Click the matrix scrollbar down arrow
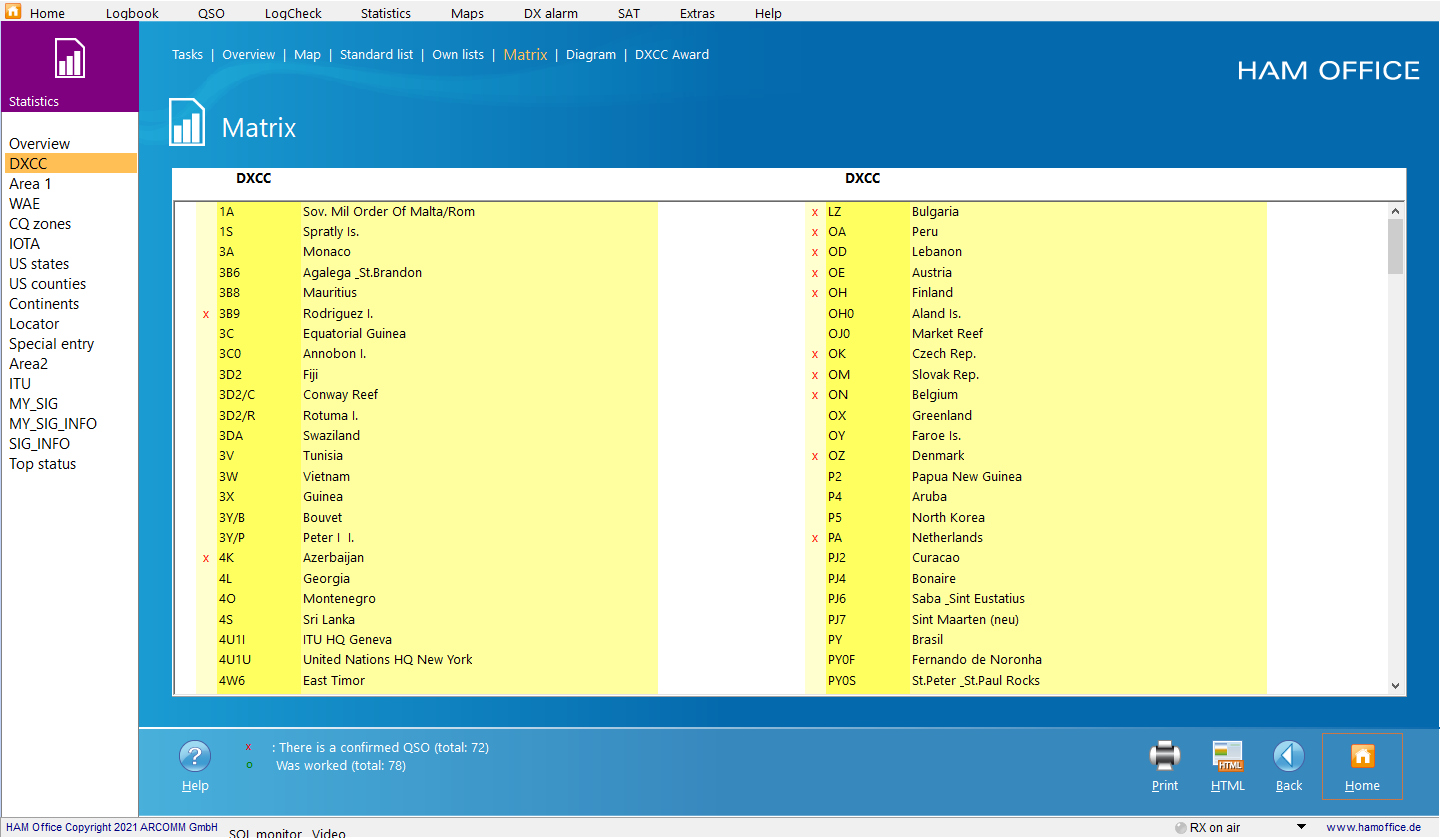The height and width of the screenshot is (838, 1440). click(x=1396, y=685)
